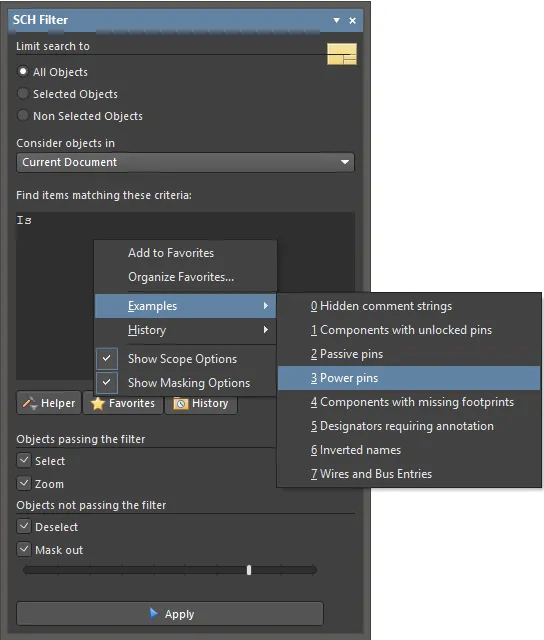Open the Examples submenu

[185, 306]
